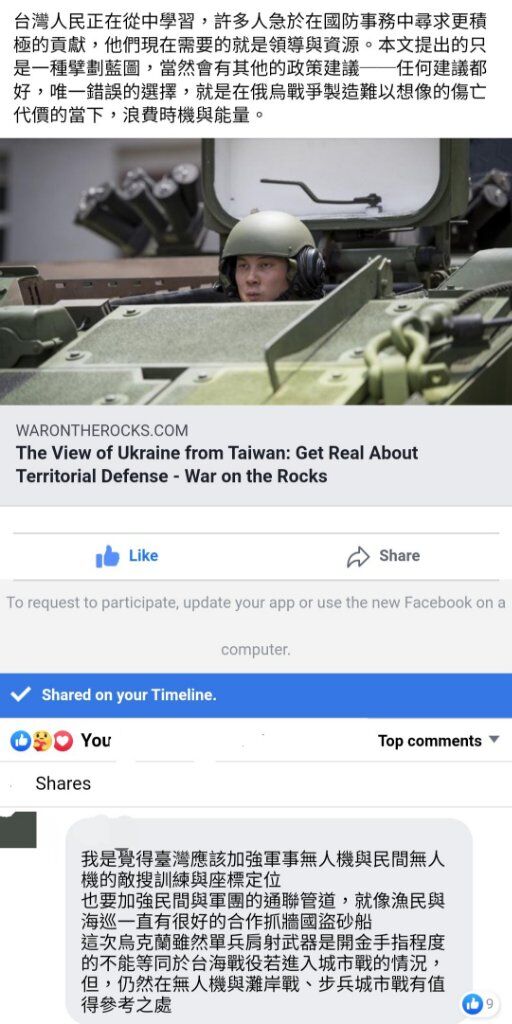Click the red heart reaction icon
Viewport: 512px width, 1024px height.
coord(63,741)
